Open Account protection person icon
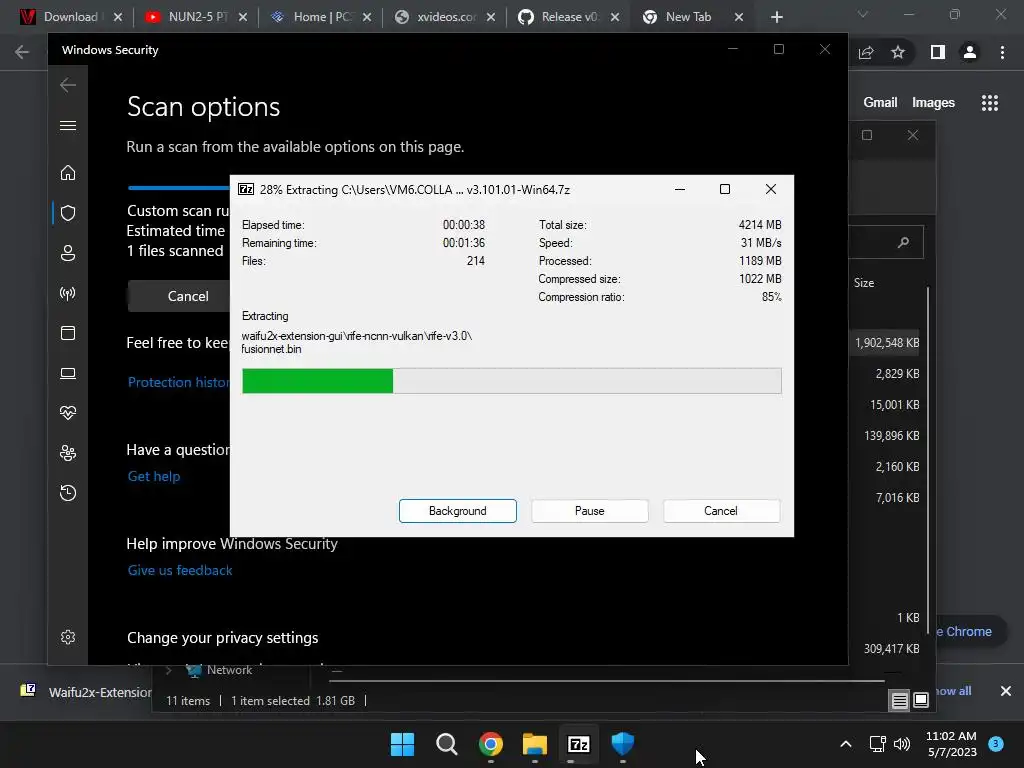The width and height of the screenshot is (1024, 768). [68, 253]
